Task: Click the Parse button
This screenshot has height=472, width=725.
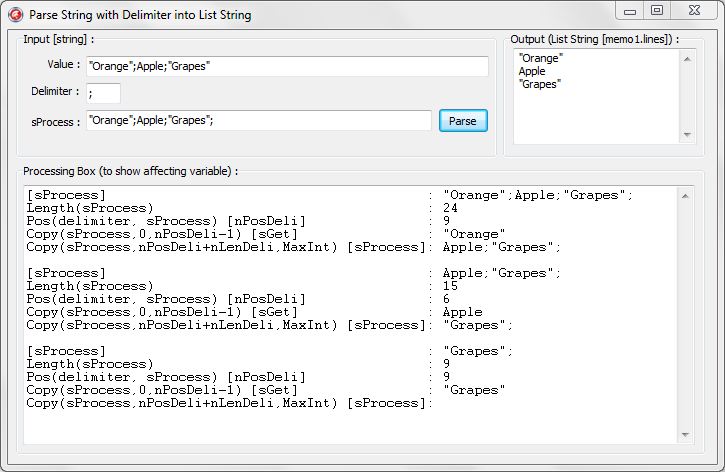Action: [463, 121]
